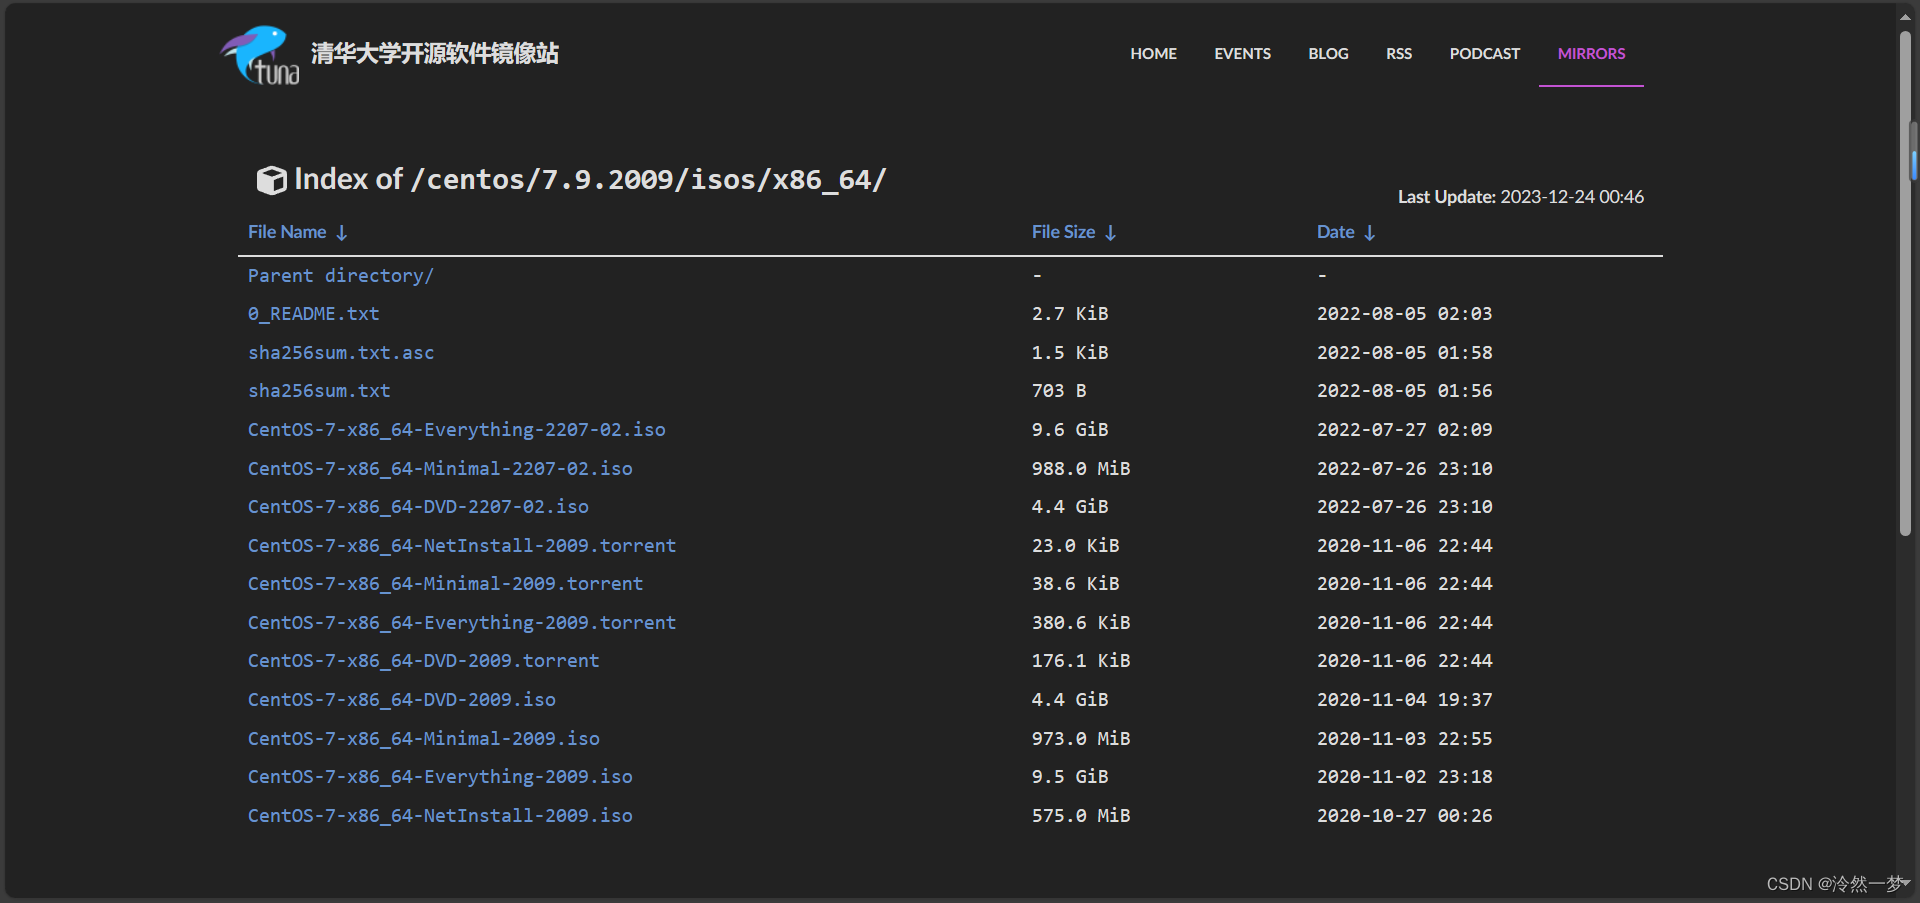Click the Last Update timestamp text
The height and width of the screenshot is (903, 1920).
[1521, 197]
